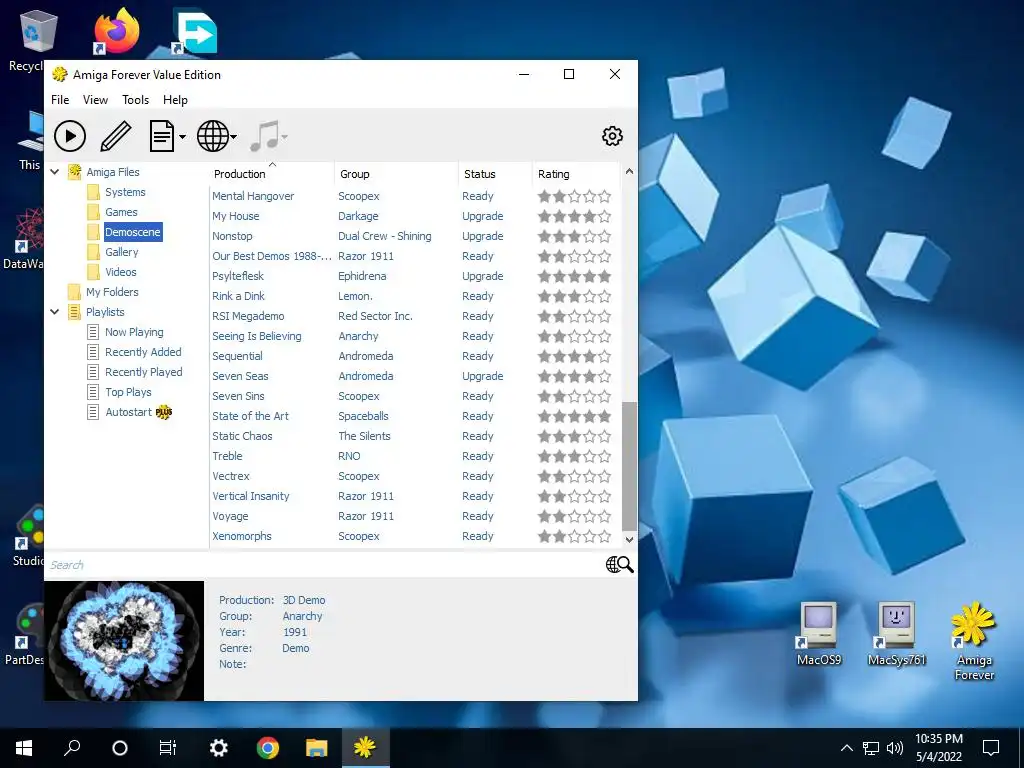The height and width of the screenshot is (768, 1024).
Task: Open the File menu
Action: tap(60, 100)
